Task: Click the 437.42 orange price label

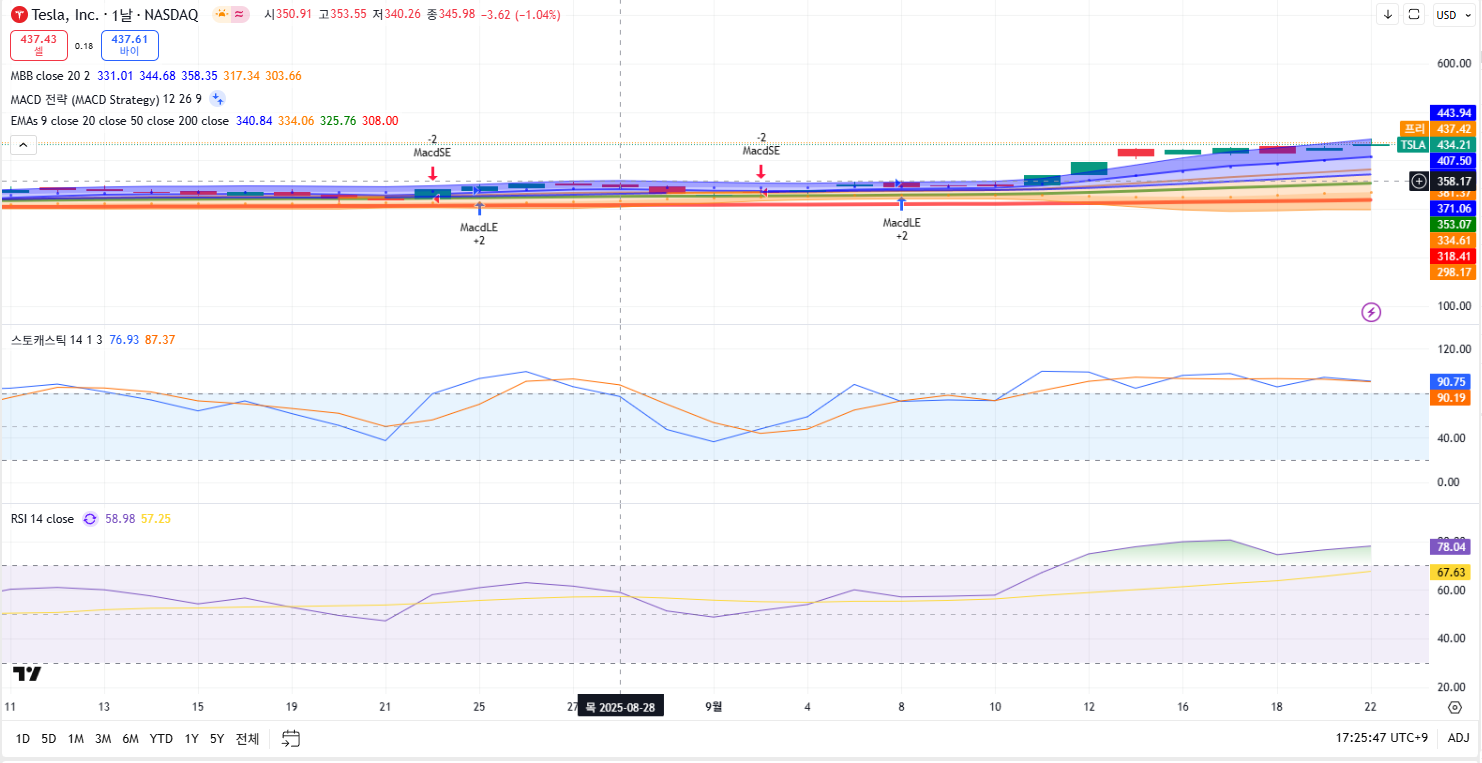Action: pos(1453,129)
